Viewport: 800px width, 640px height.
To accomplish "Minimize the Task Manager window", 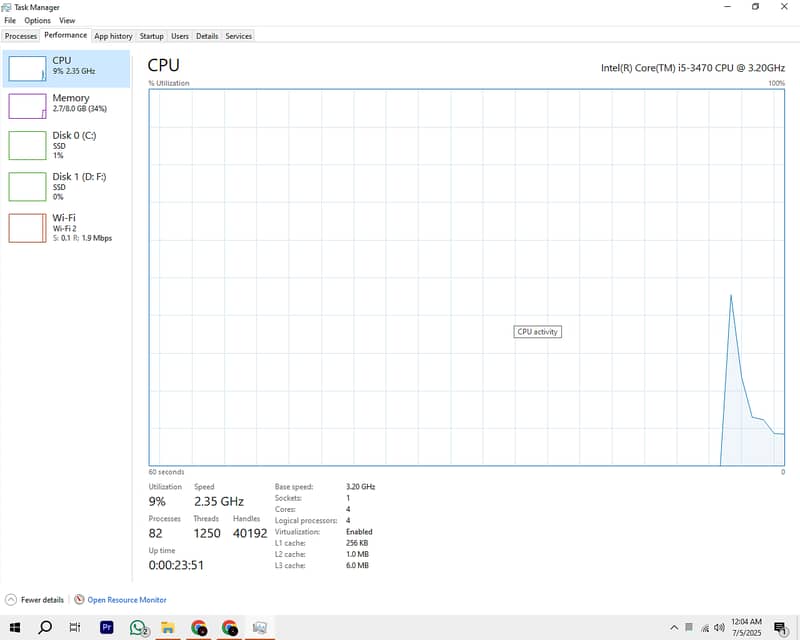I will tap(728, 7).
